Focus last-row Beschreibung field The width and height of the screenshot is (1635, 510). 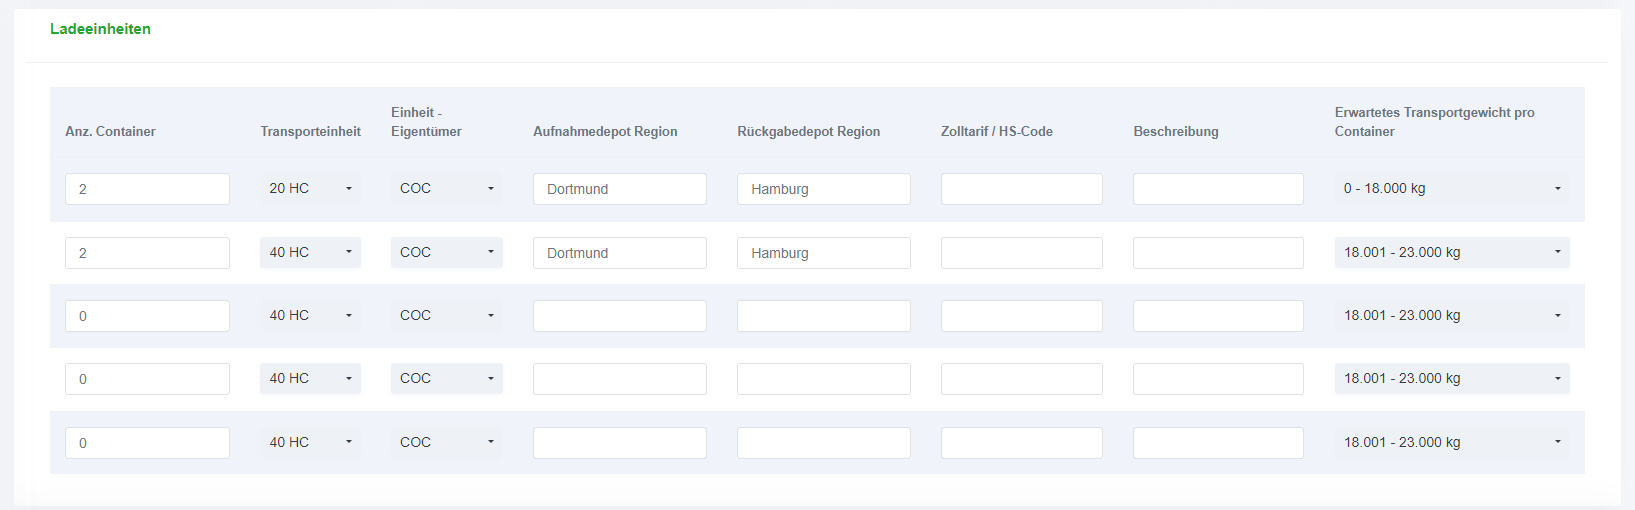tap(1217, 443)
